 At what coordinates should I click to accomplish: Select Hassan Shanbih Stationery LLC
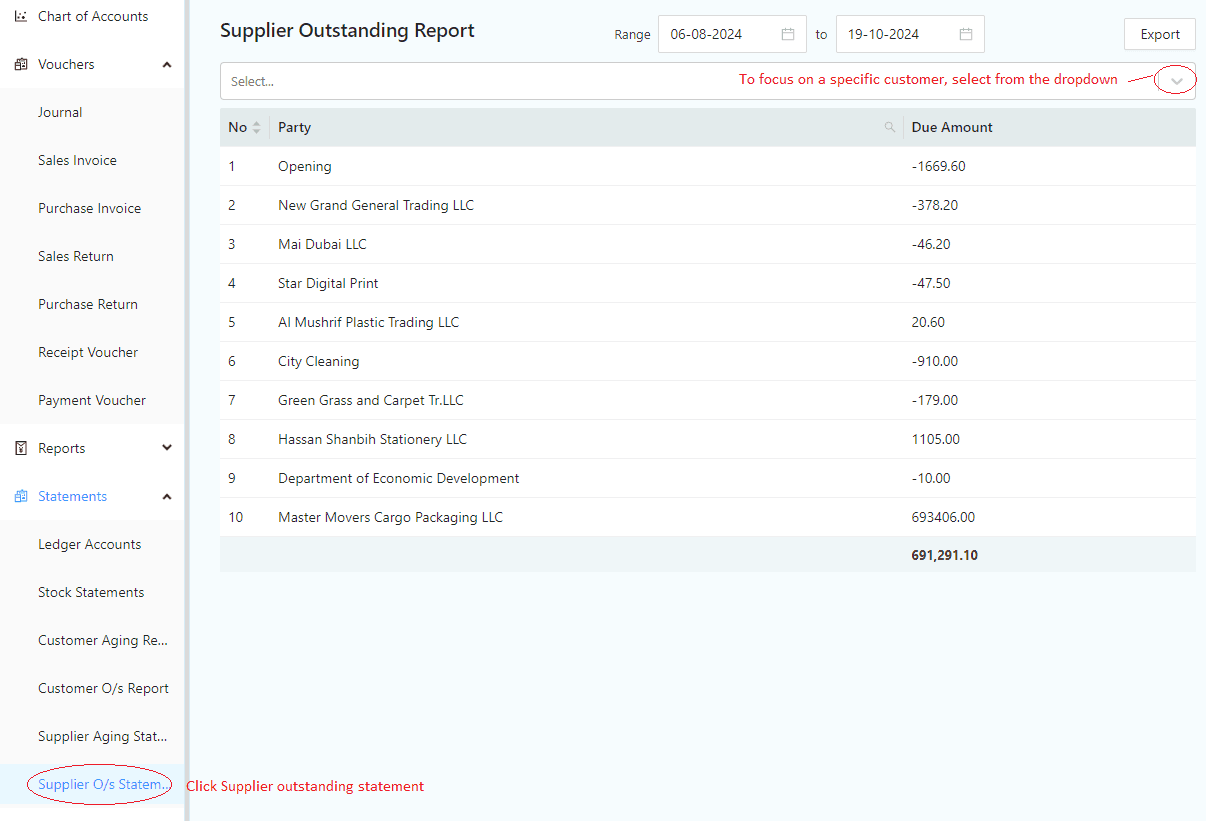tap(372, 439)
